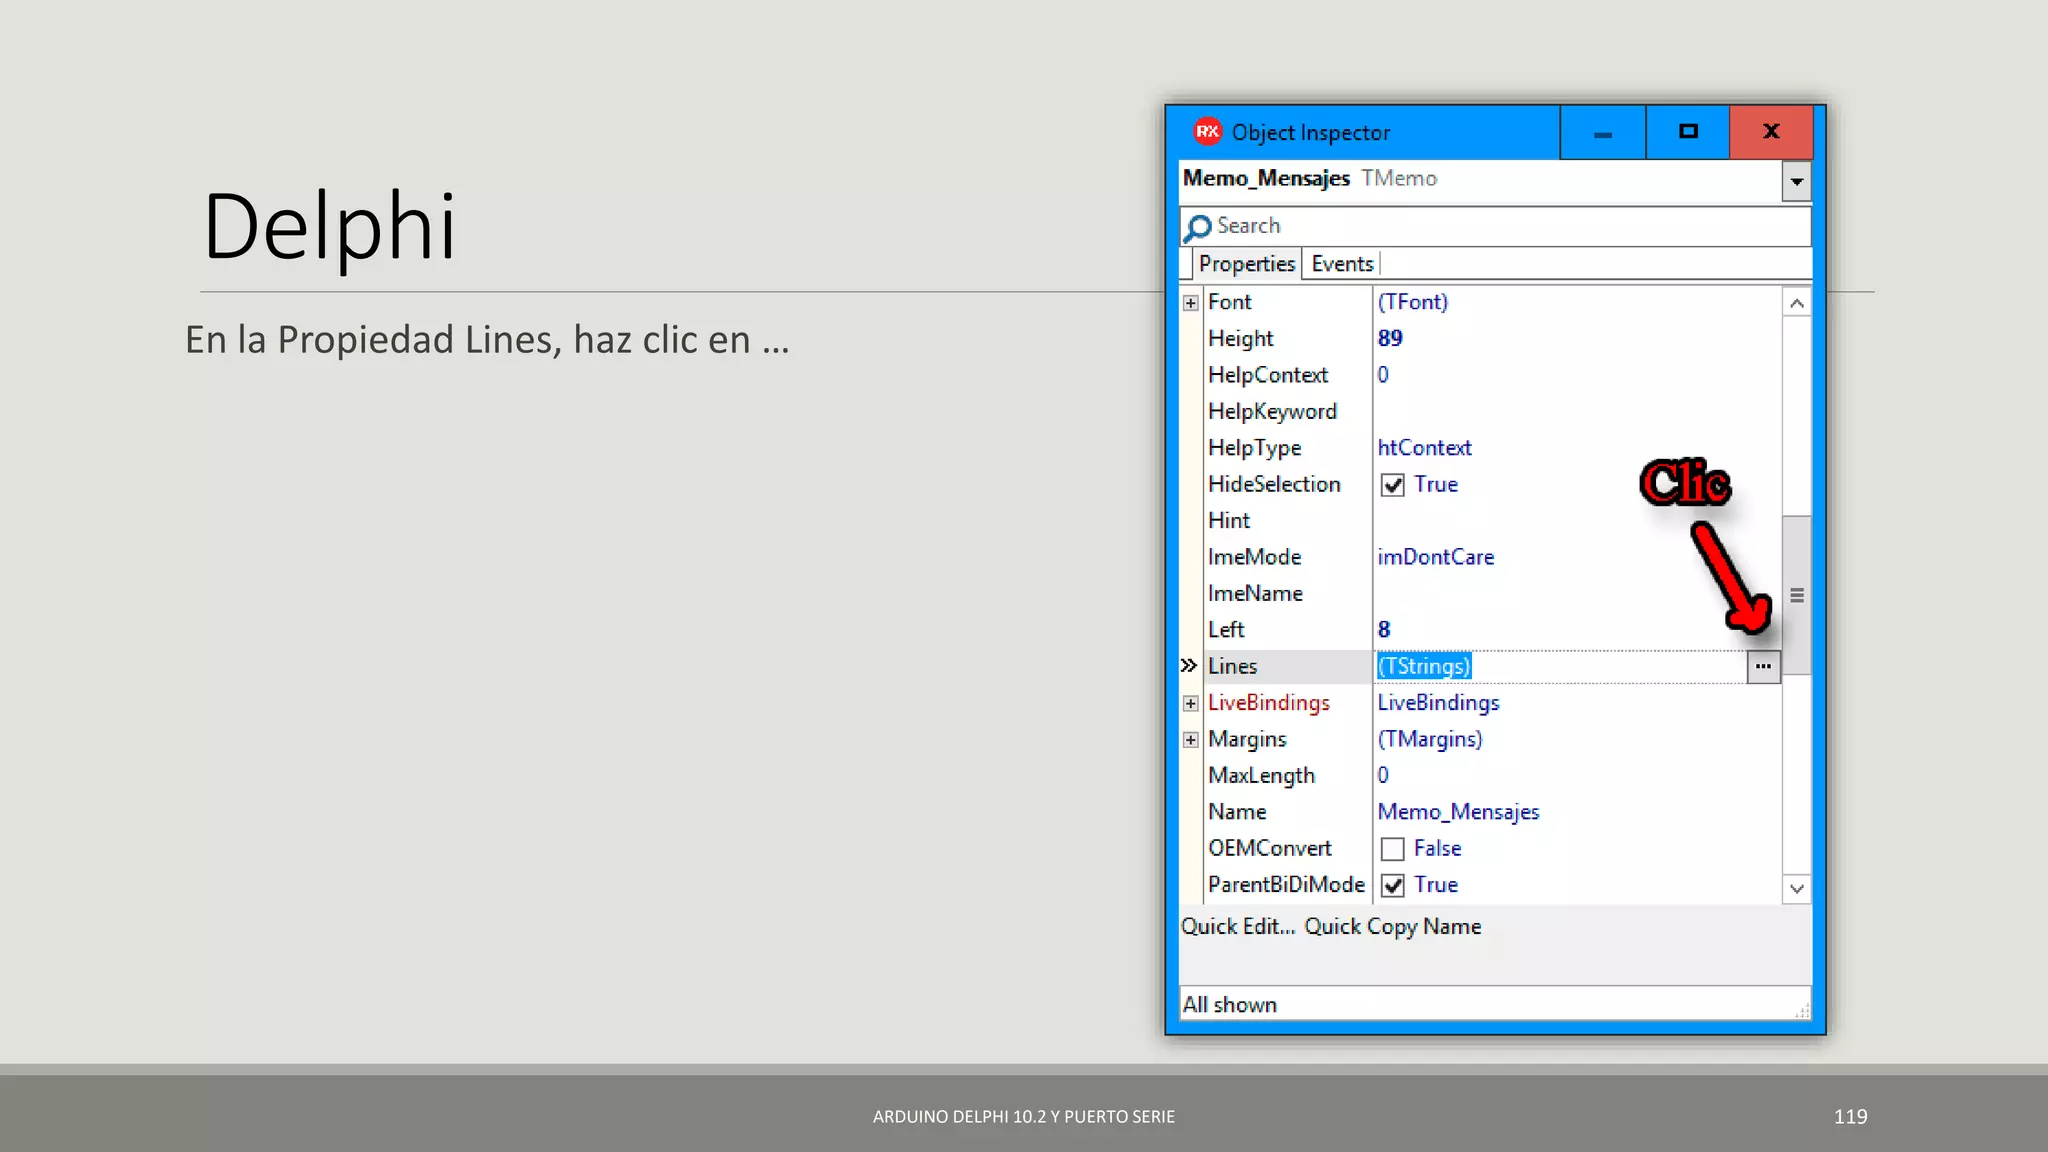Click the Name value Memo_Mensajes

click(1458, 812)
